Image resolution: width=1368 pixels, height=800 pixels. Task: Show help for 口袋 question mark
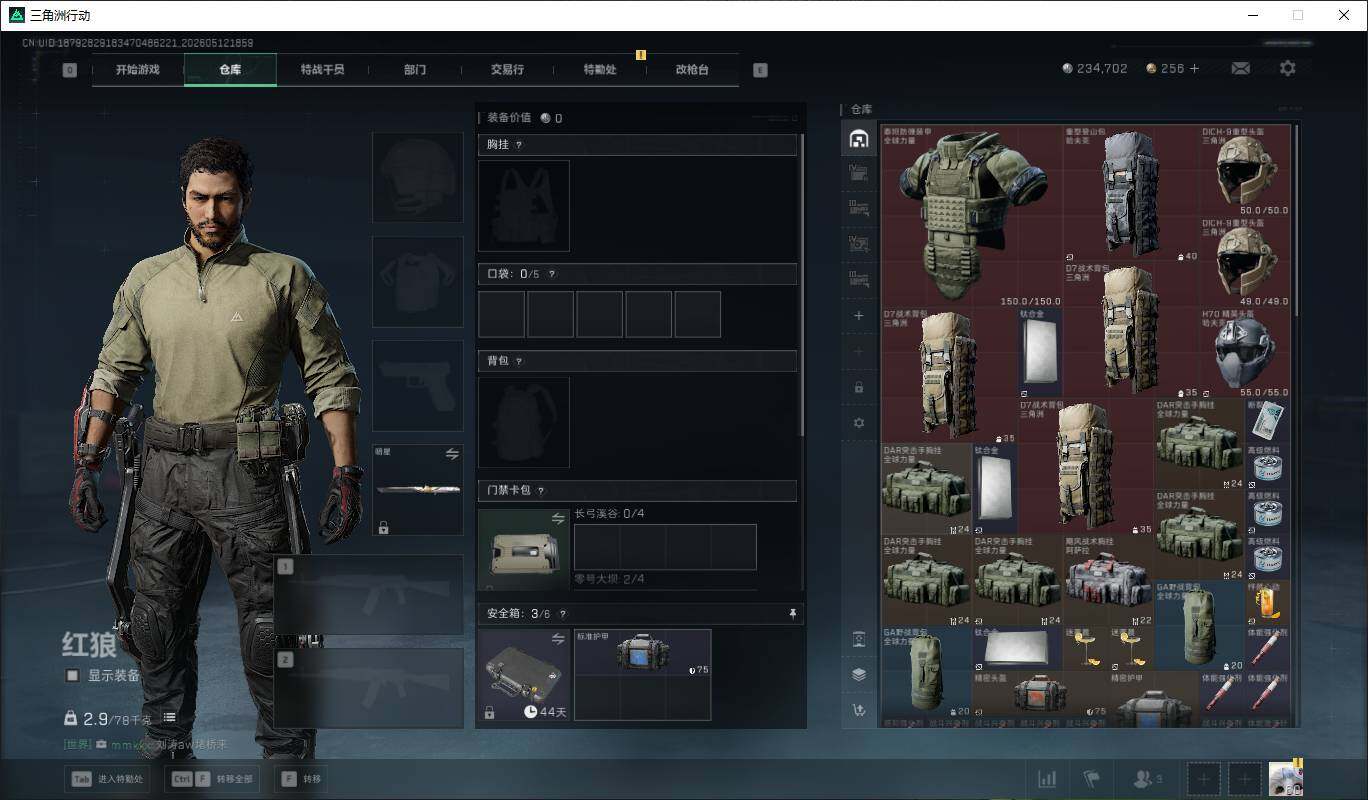[x=551, y=274]
